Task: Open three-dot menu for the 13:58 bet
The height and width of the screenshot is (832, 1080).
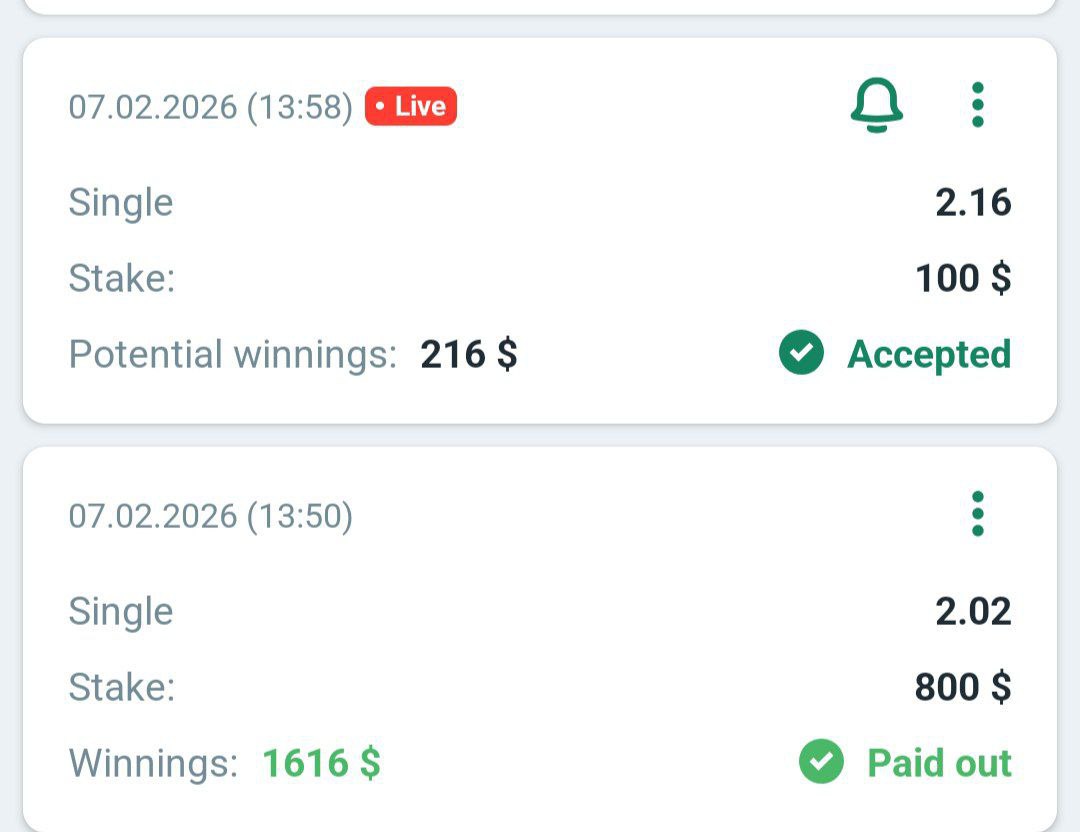Action: tap(977, 105)
